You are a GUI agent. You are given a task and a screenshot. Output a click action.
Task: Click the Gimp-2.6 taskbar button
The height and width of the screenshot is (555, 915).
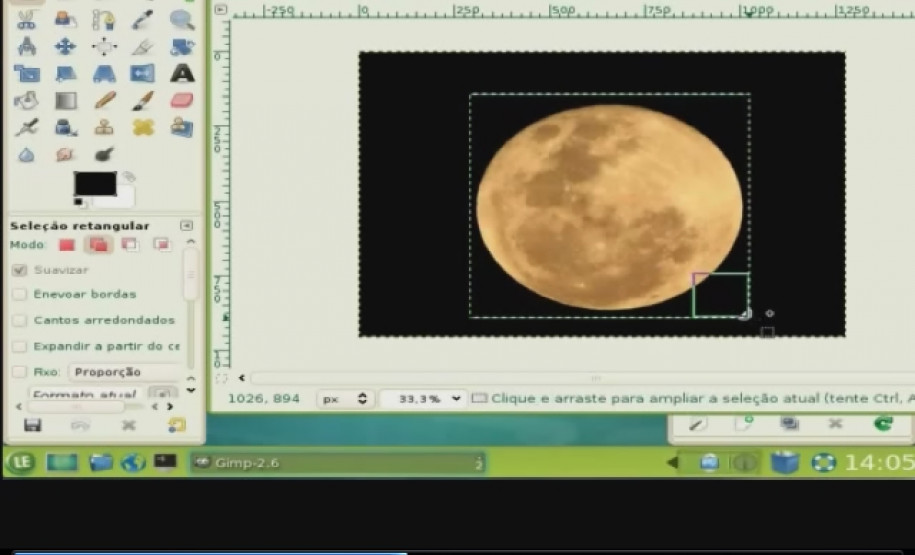click(337, 462)
